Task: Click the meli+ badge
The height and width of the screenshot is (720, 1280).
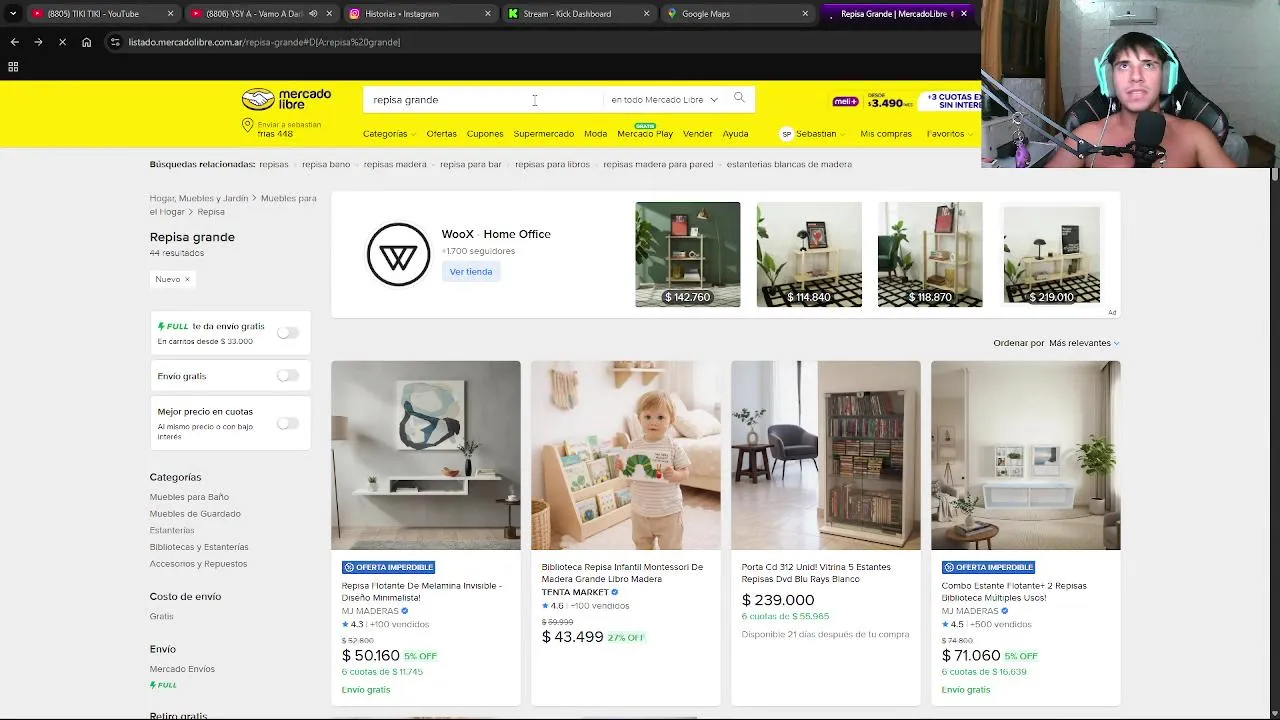Action: (x=845, y=102)
